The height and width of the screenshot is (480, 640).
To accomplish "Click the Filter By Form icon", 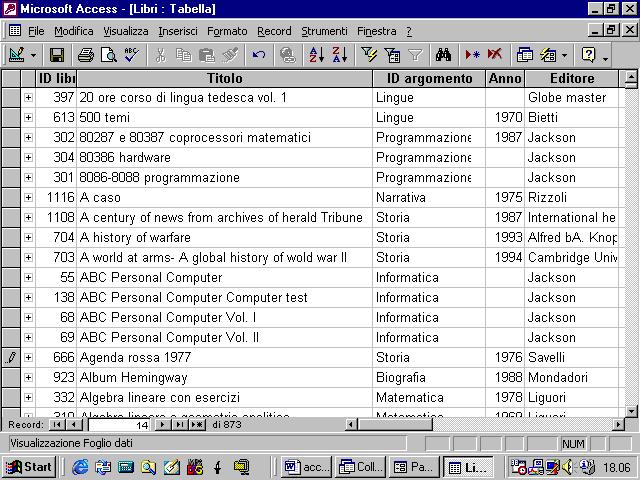I will coord(392,55).
